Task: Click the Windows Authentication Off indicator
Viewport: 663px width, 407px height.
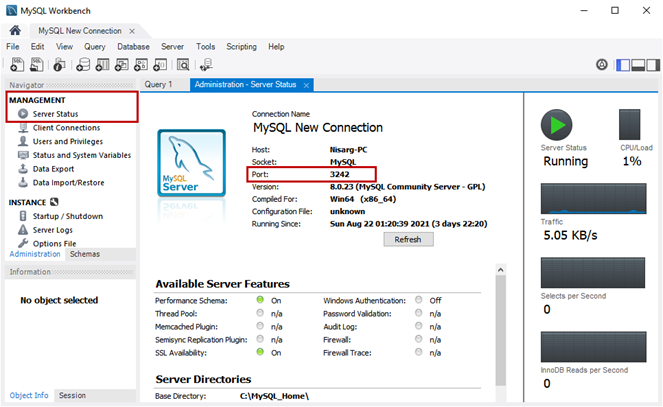Action: point(419,300)
